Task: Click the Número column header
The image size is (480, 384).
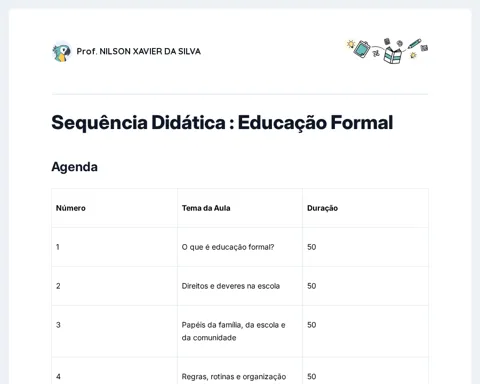Action: tap(71, 208)
